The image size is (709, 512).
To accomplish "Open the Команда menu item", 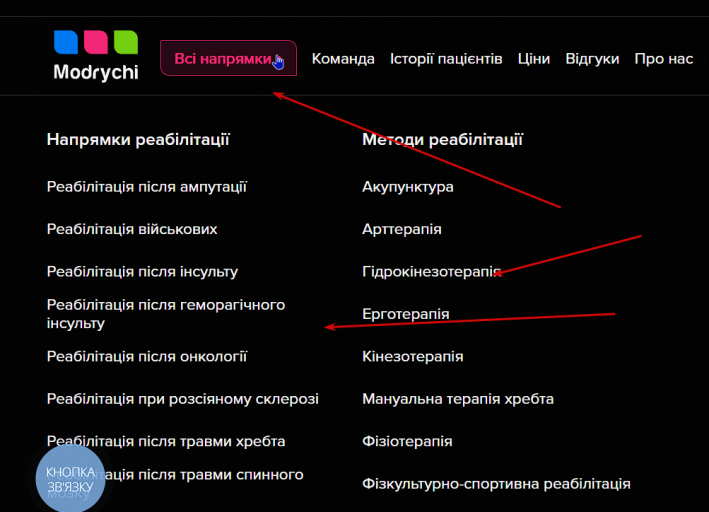I will pyautogui.click(x=343, y=59).
